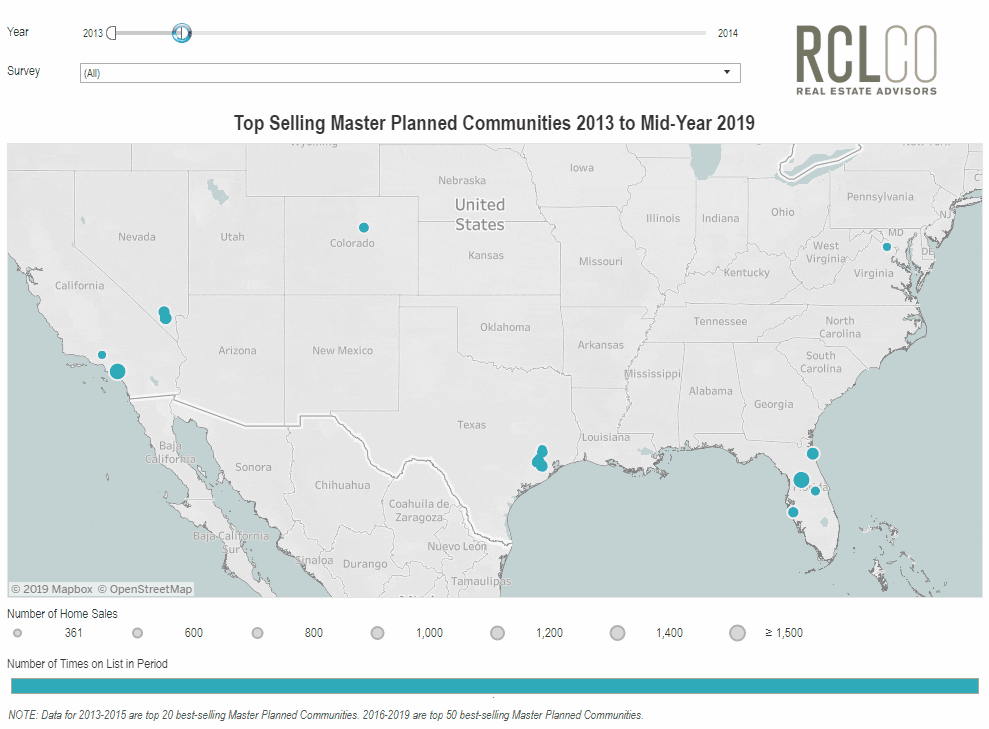Select the large central Florida dot

(801, 480)
